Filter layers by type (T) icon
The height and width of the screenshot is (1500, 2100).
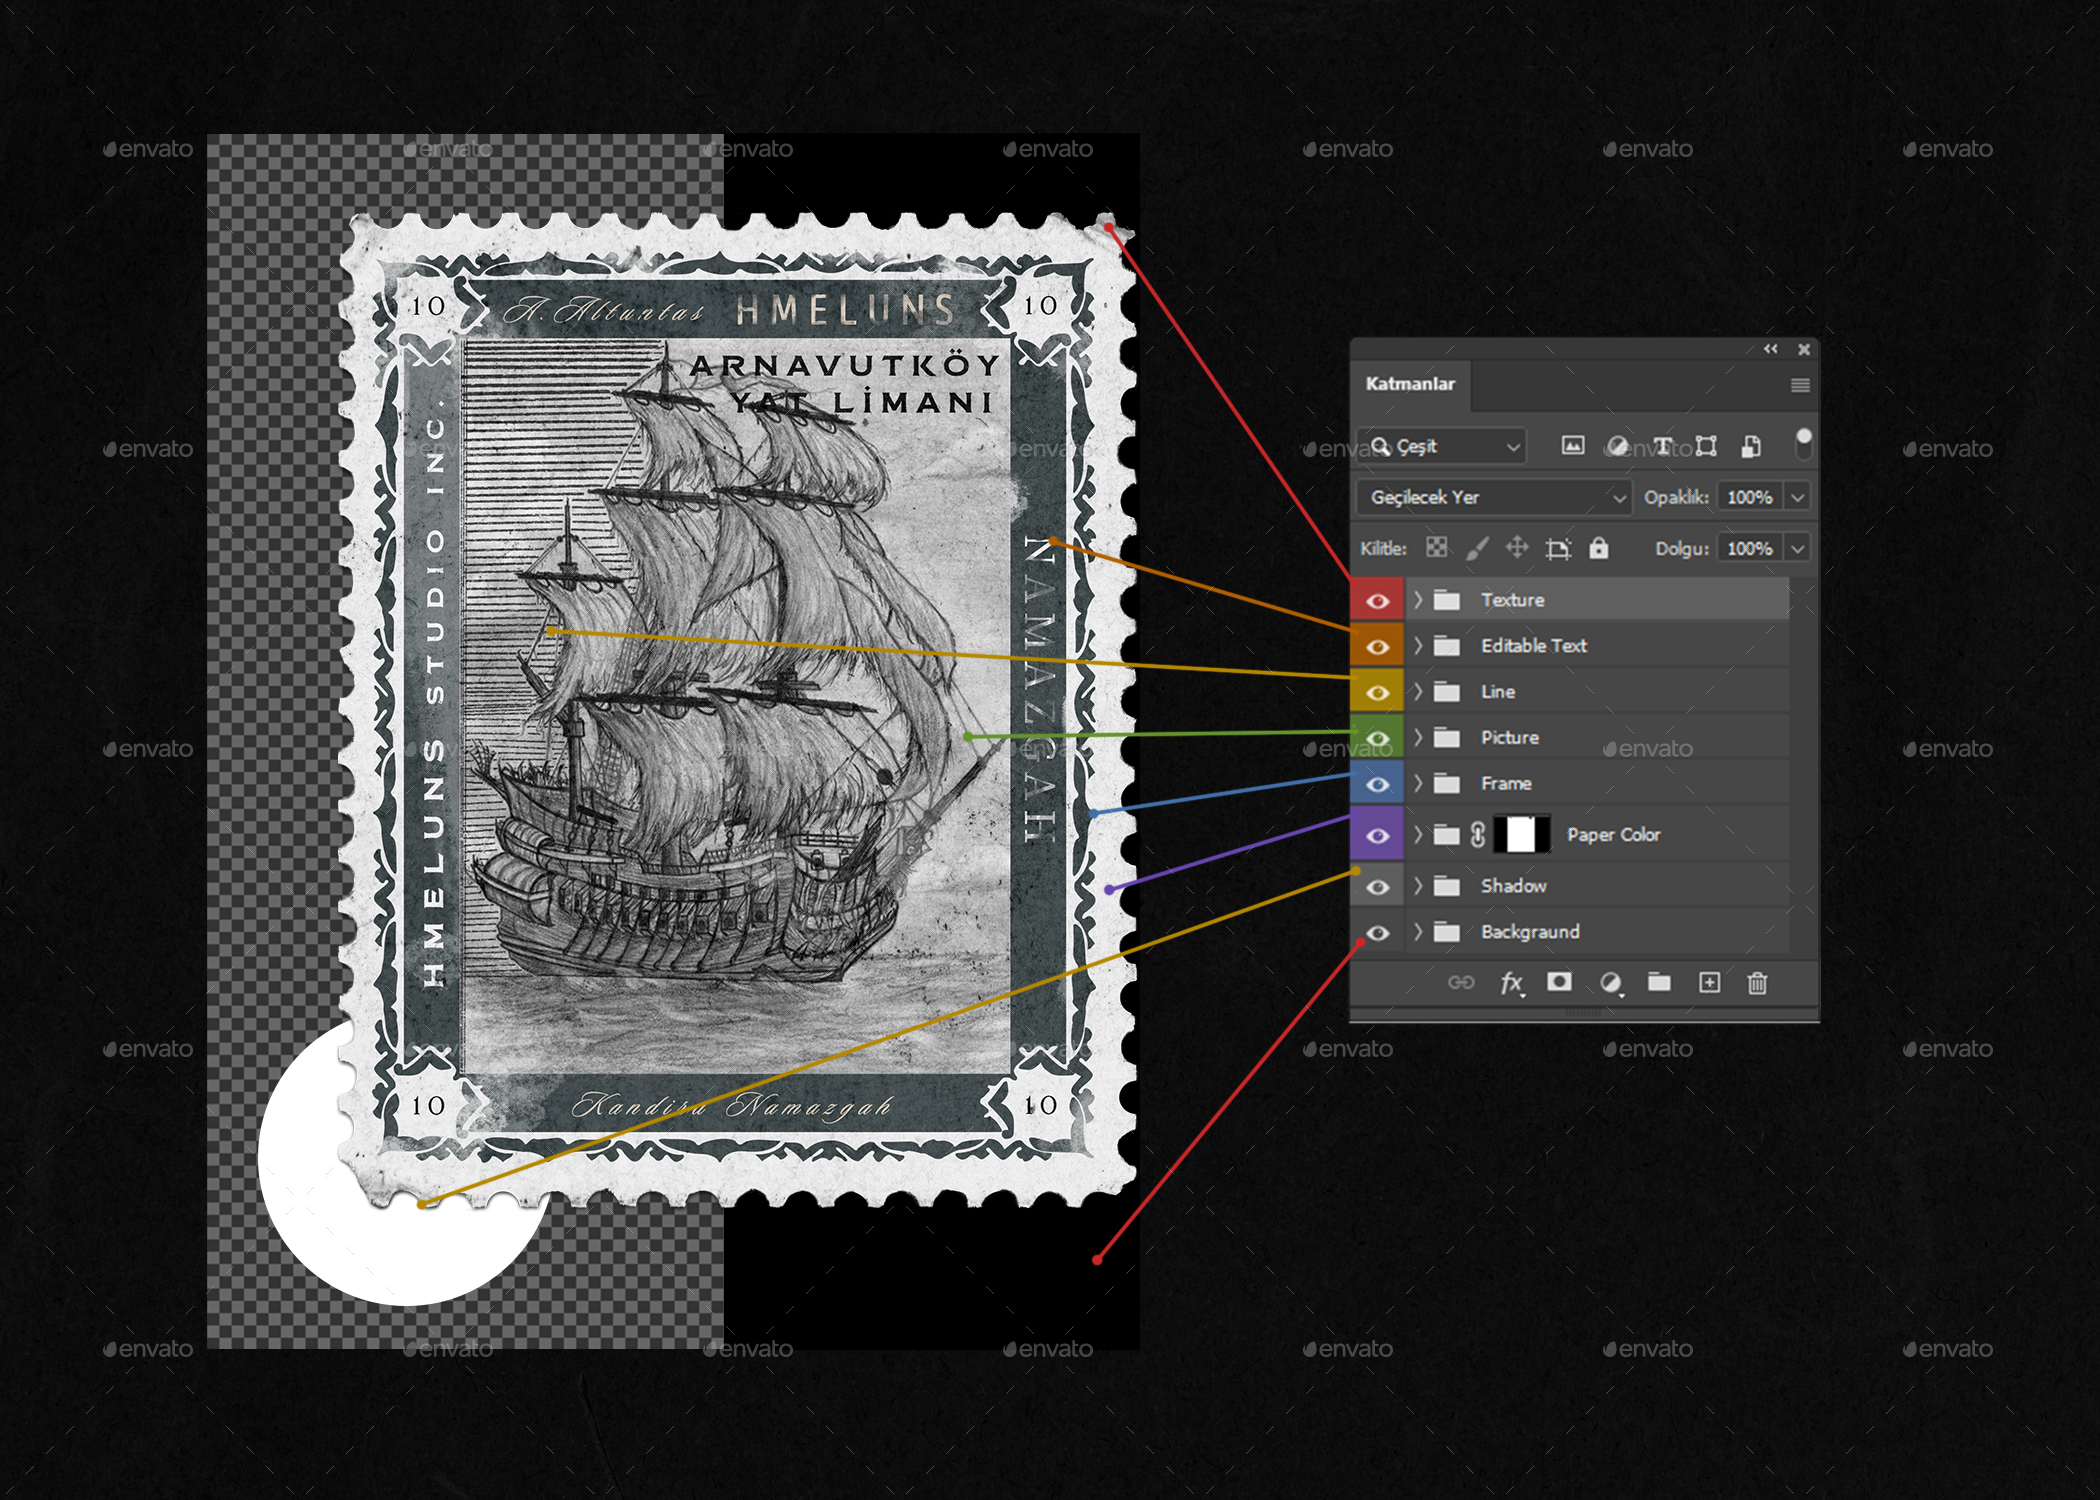tap(1662, 446)
